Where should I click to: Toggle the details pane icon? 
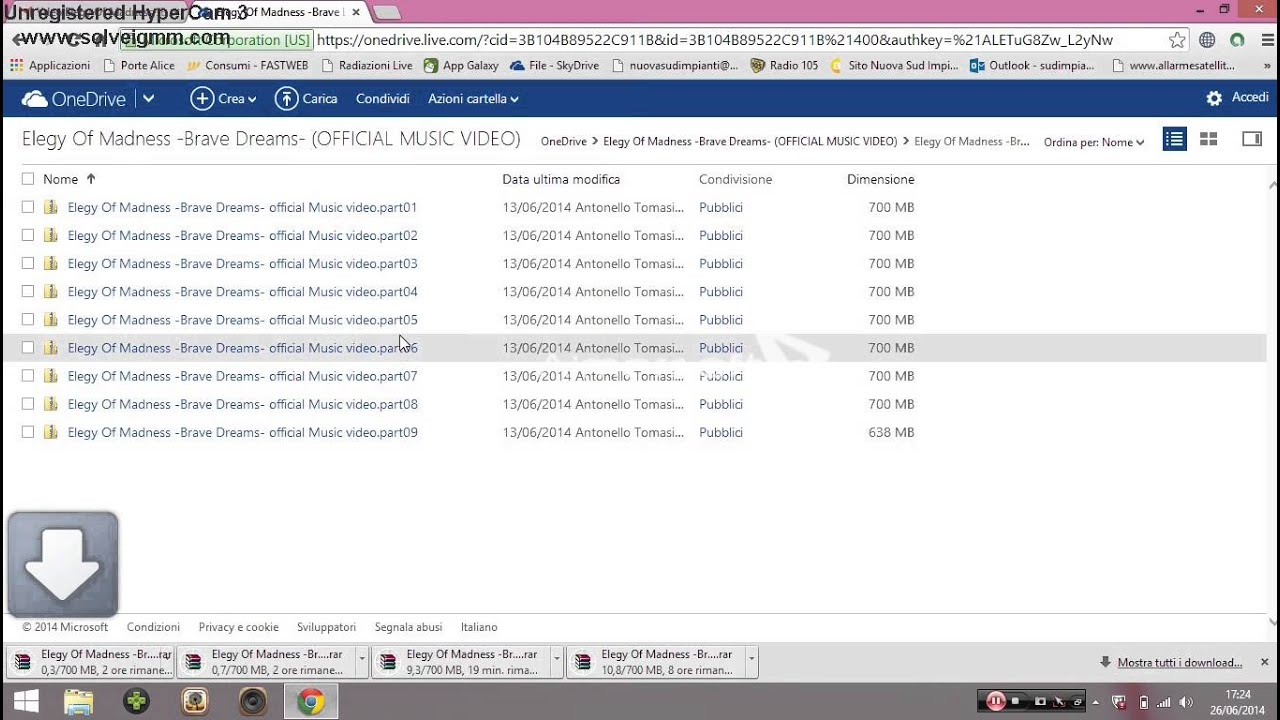(x=1252, y=139)
